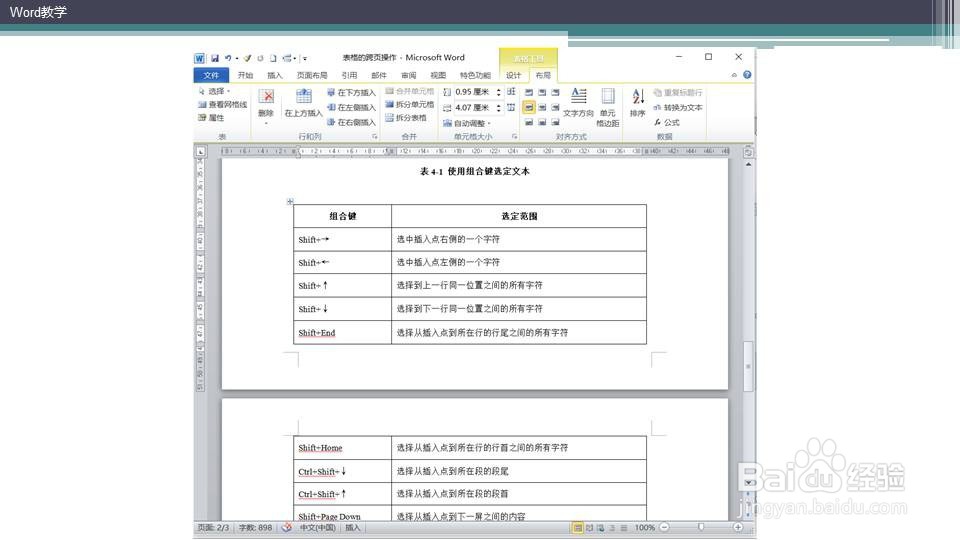Switch to the Insert (插入) tab
The width and height of the screenshot is (960, 540).
(275, 75)
